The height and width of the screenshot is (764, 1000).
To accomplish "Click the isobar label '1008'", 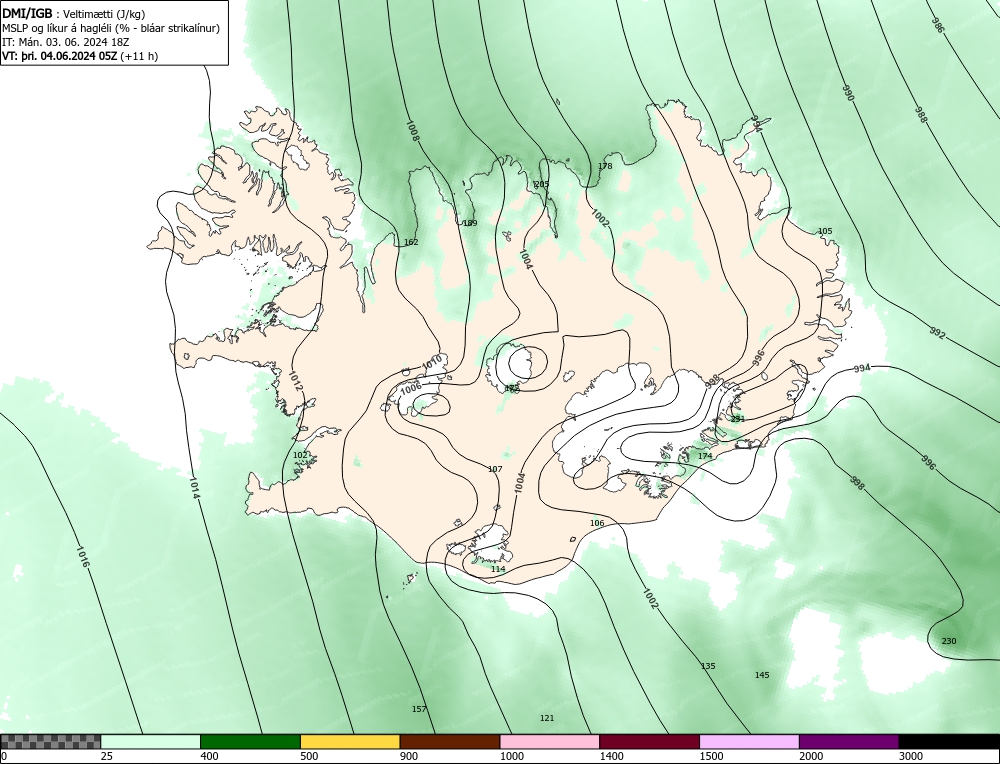I will 413,131.
